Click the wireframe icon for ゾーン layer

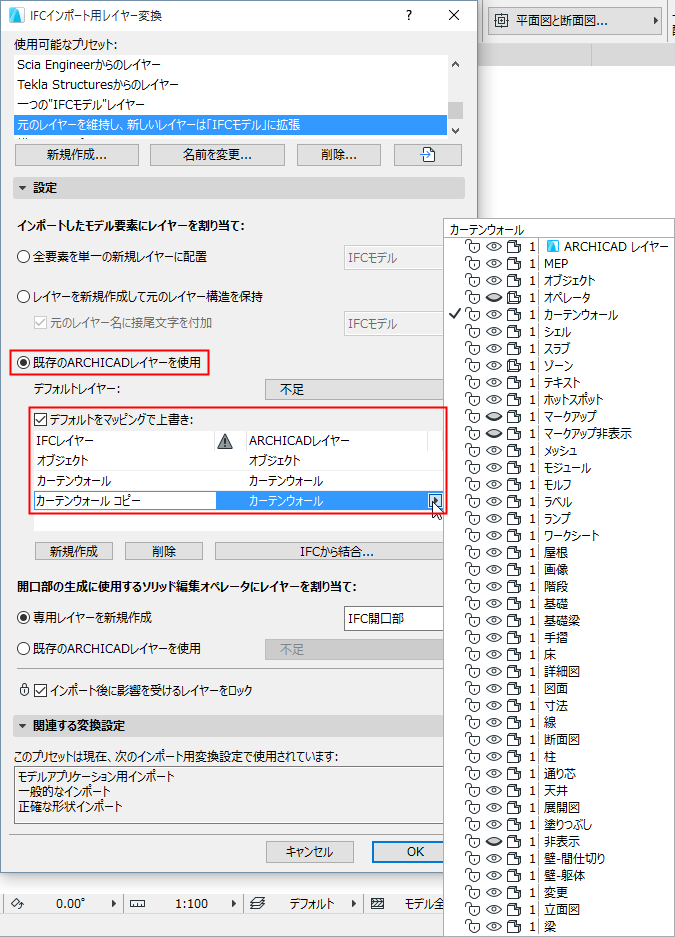click(514, 365)
